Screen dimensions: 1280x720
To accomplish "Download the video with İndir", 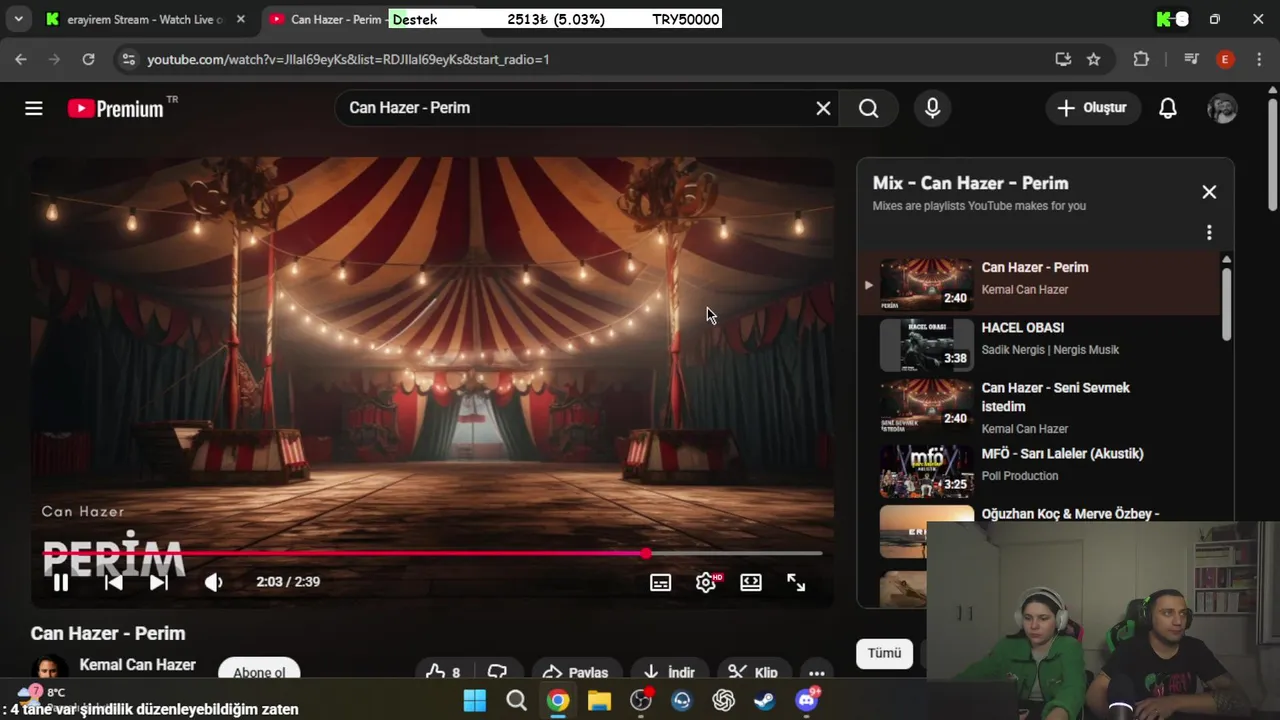I will [x=668, y=672].
